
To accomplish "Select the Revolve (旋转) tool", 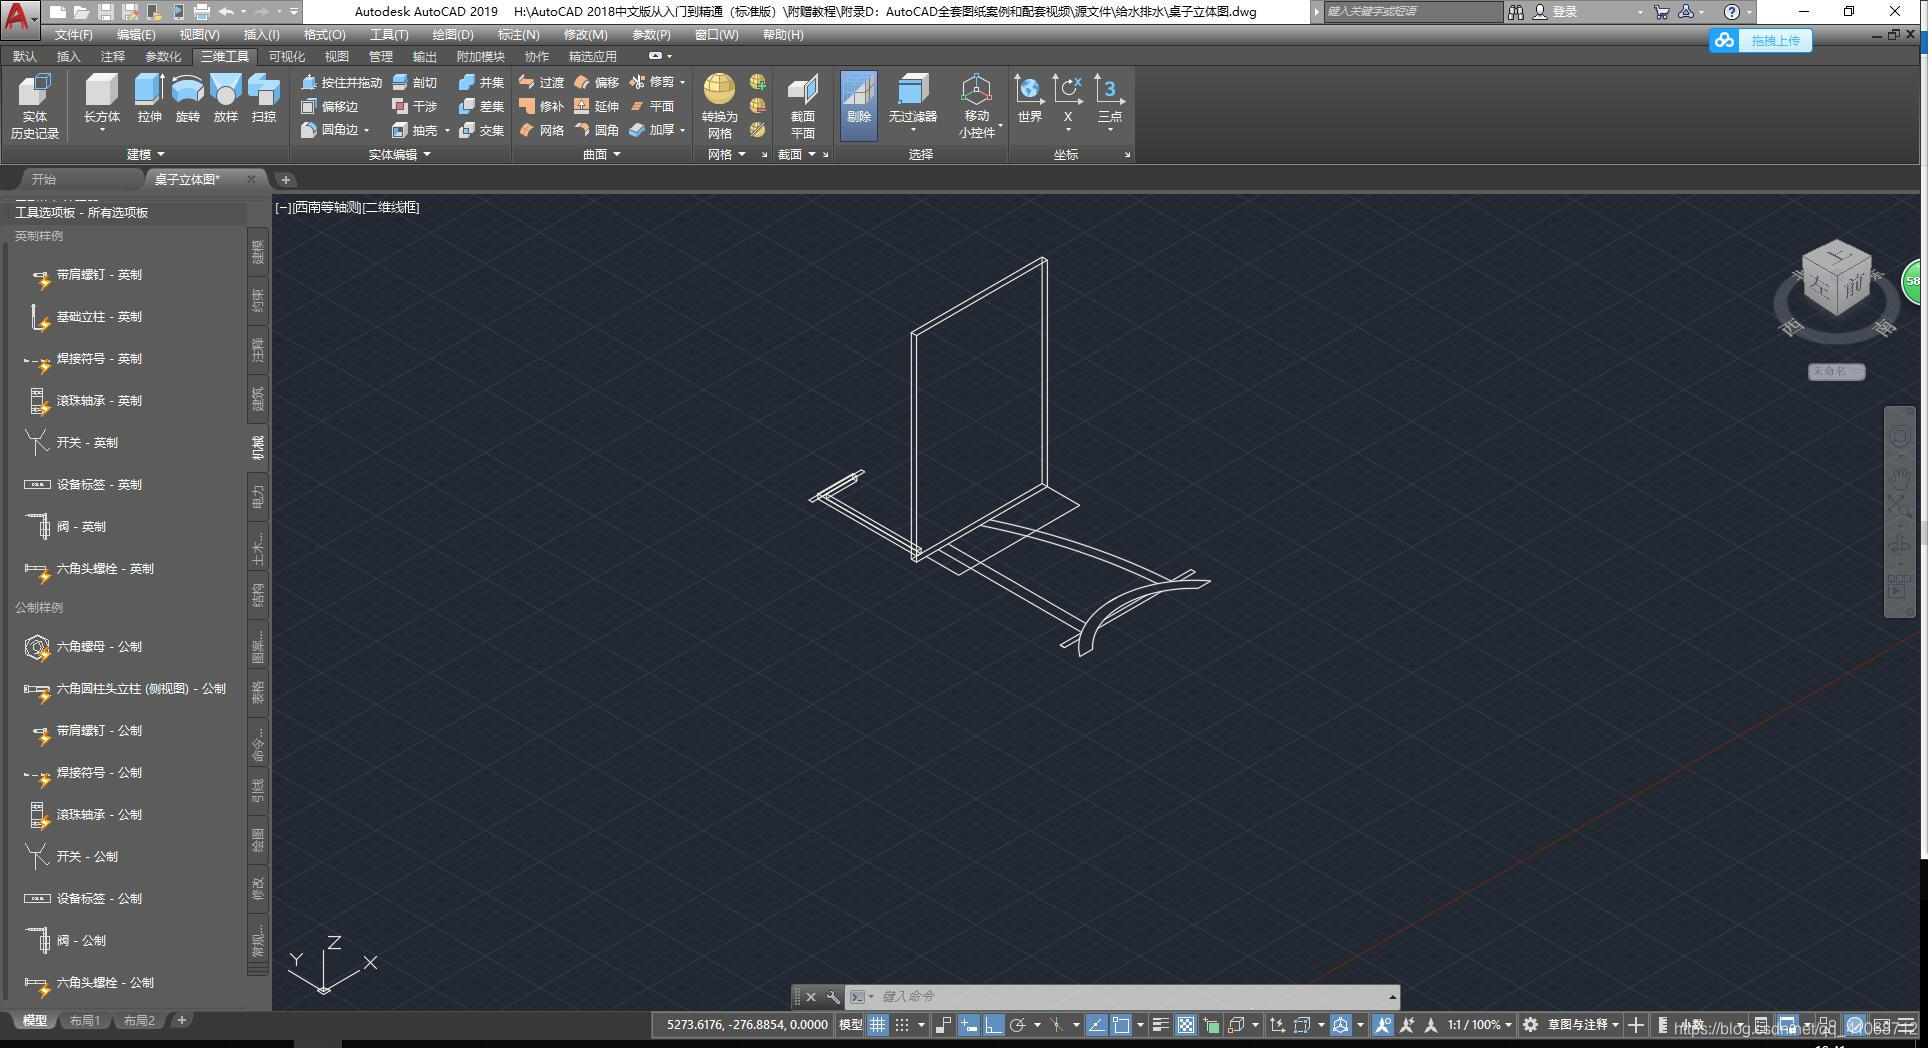I will click(x=188, y=98).
